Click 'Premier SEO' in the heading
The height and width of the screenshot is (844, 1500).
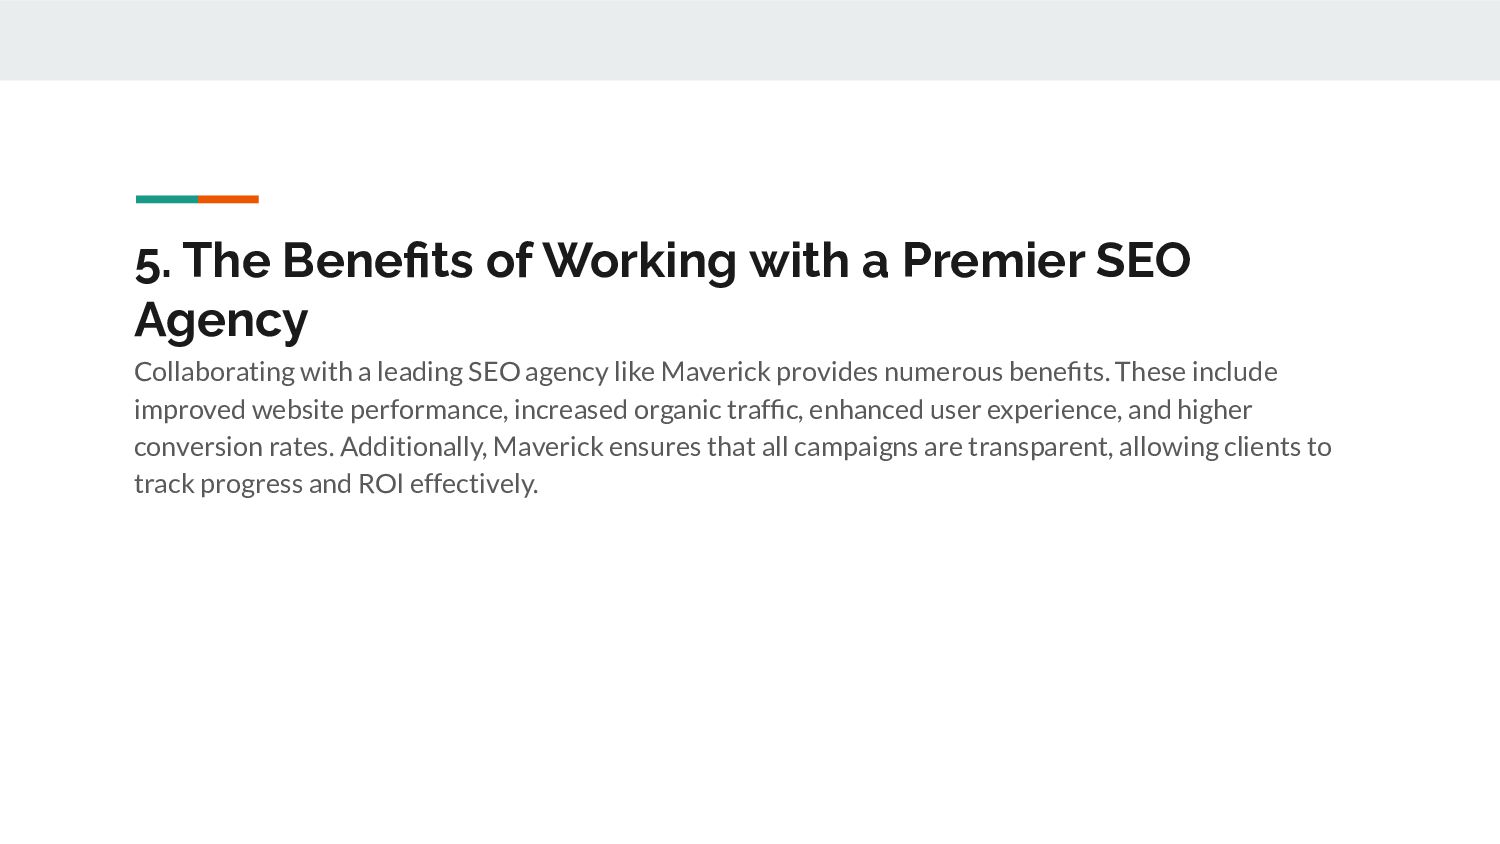point(1046,260)
